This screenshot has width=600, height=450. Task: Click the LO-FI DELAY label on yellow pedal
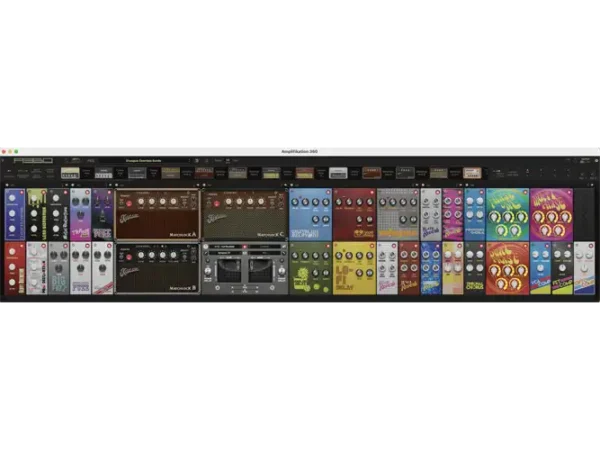click(x=346, y=277)
